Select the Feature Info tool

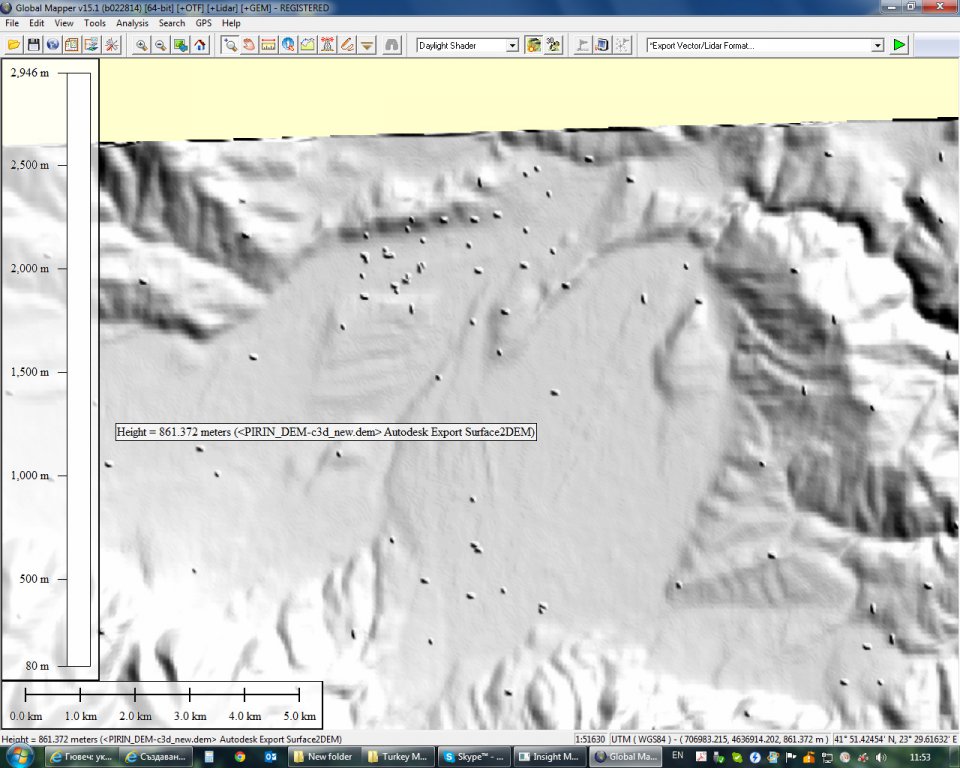click(288, 45)
